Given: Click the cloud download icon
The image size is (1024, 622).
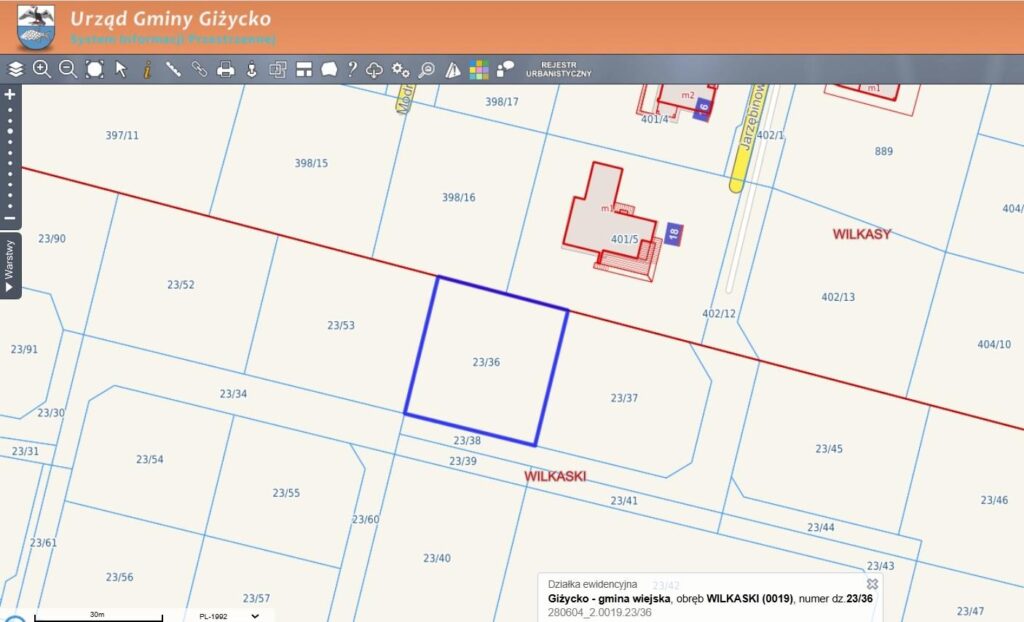Looking at the screenshot, I should point(374,69).
